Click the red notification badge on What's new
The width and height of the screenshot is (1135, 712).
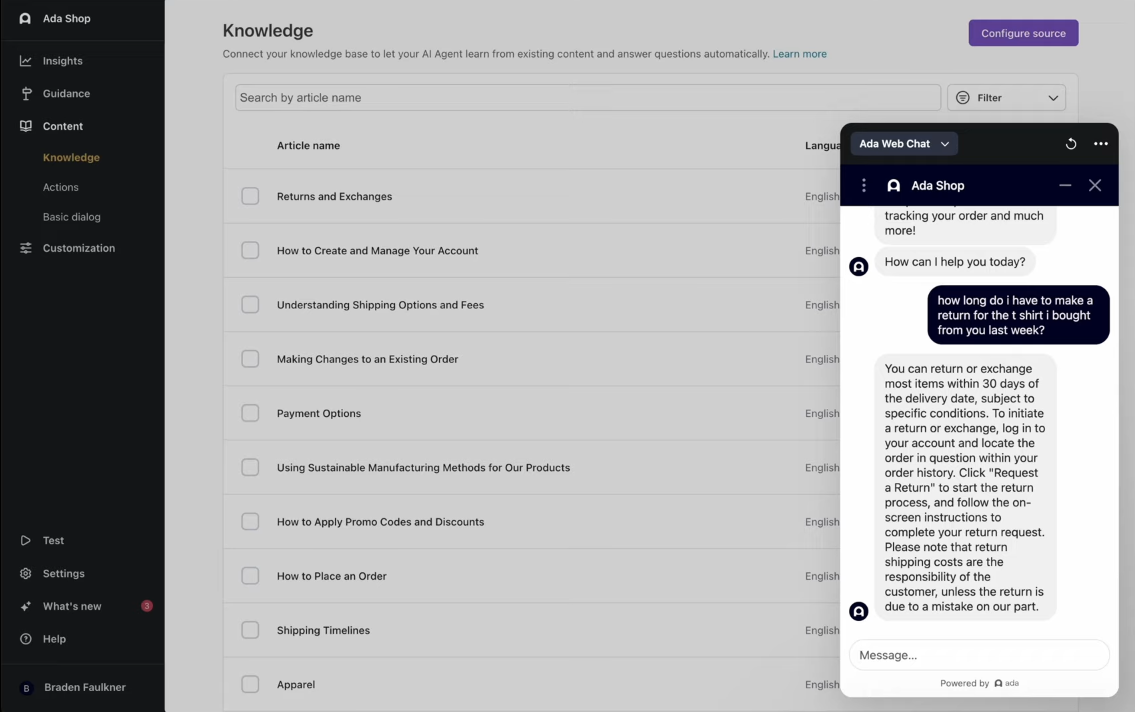pos(147,606)
